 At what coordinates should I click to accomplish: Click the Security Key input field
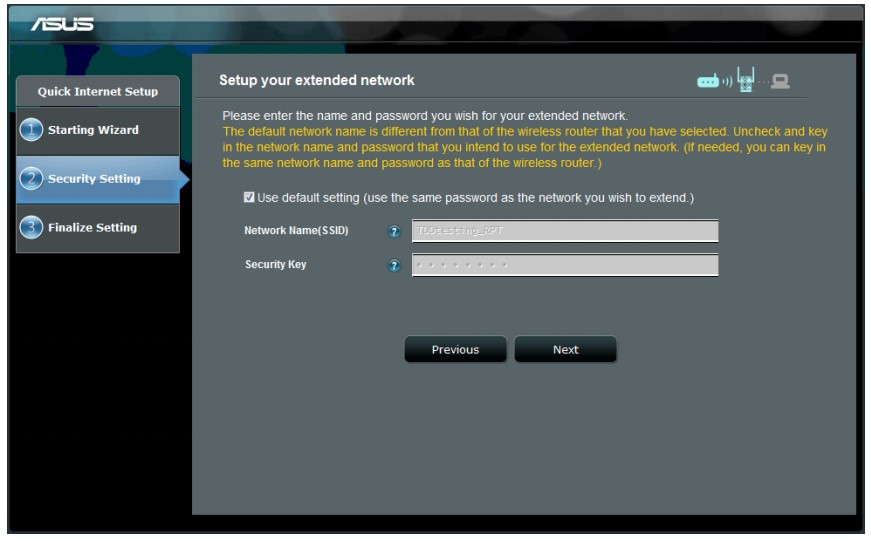[x=565, y=265]
